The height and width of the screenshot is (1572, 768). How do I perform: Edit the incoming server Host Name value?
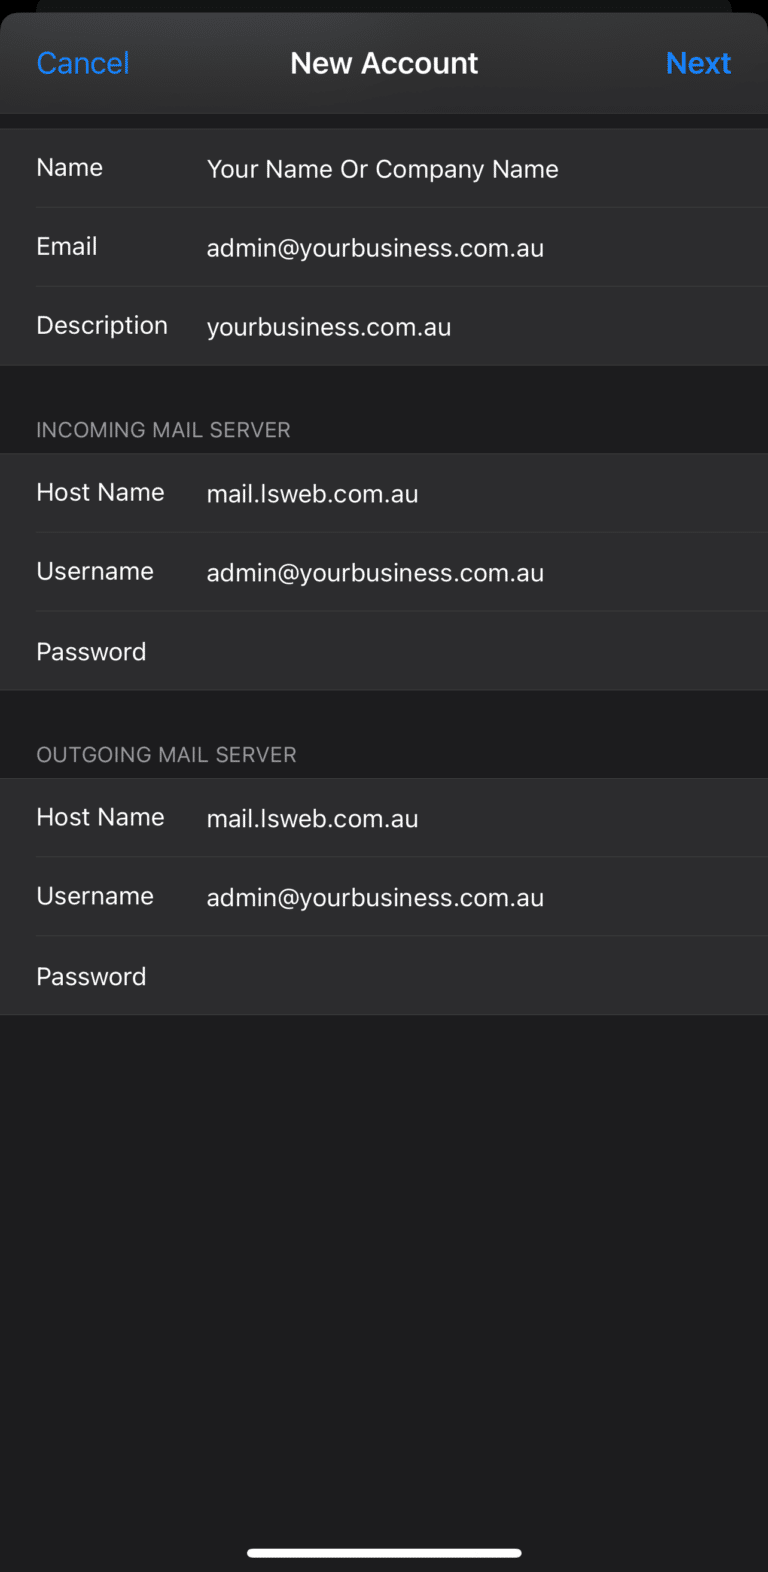click(312, 494)
